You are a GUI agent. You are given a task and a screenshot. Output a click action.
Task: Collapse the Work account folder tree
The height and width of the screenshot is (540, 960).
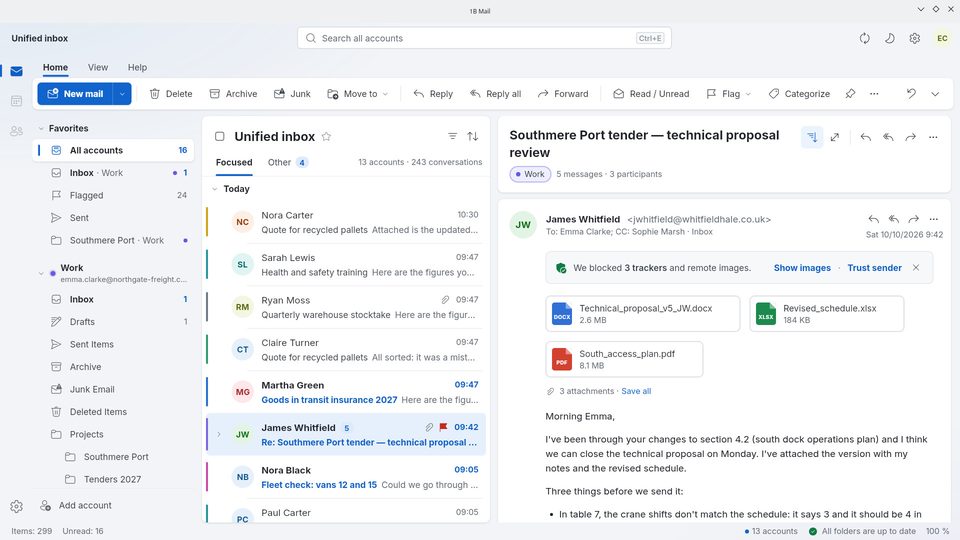tap(41, 273)
